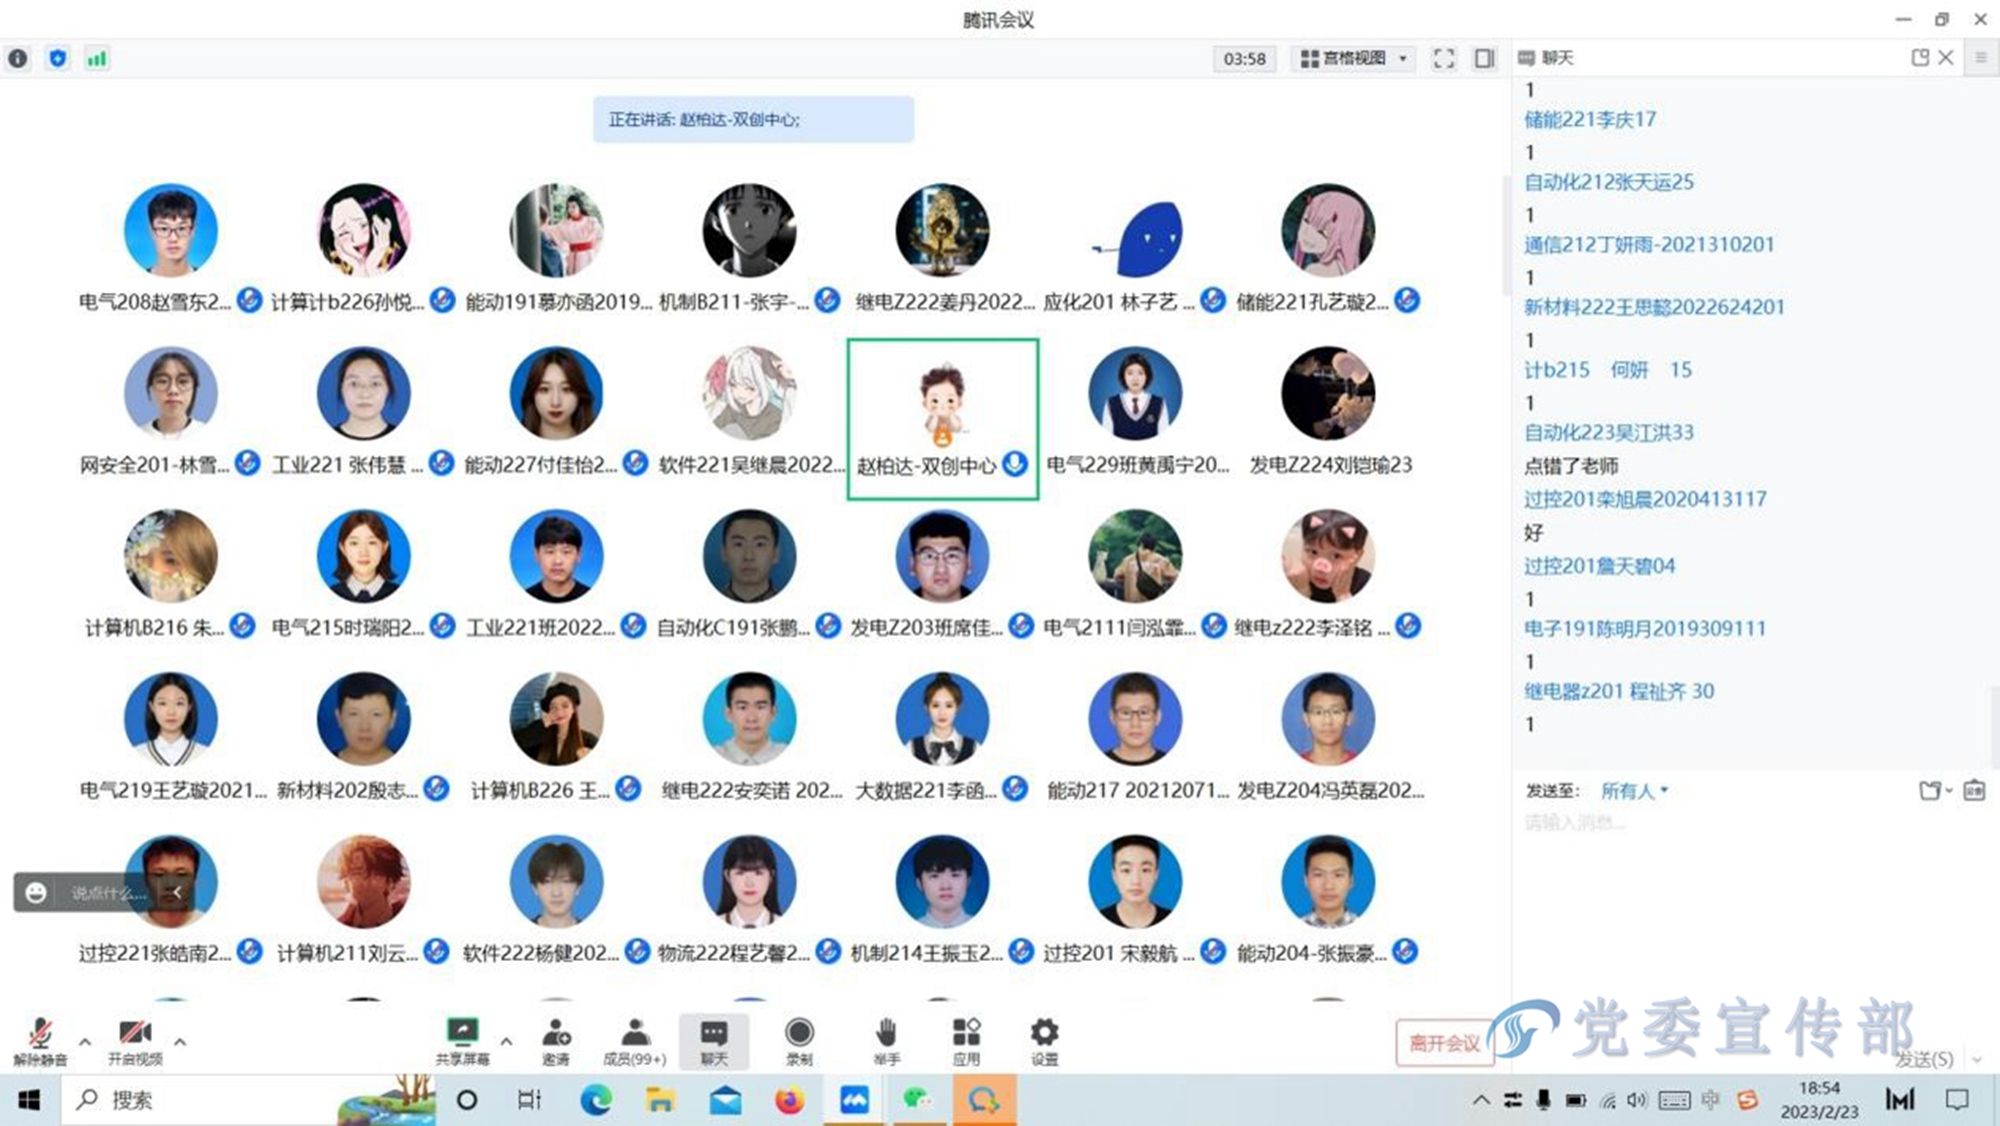Viewport: 2000px width, 1126px height.
Task: Click the 离开会议 leave meeting button
Action: 1444,1043
